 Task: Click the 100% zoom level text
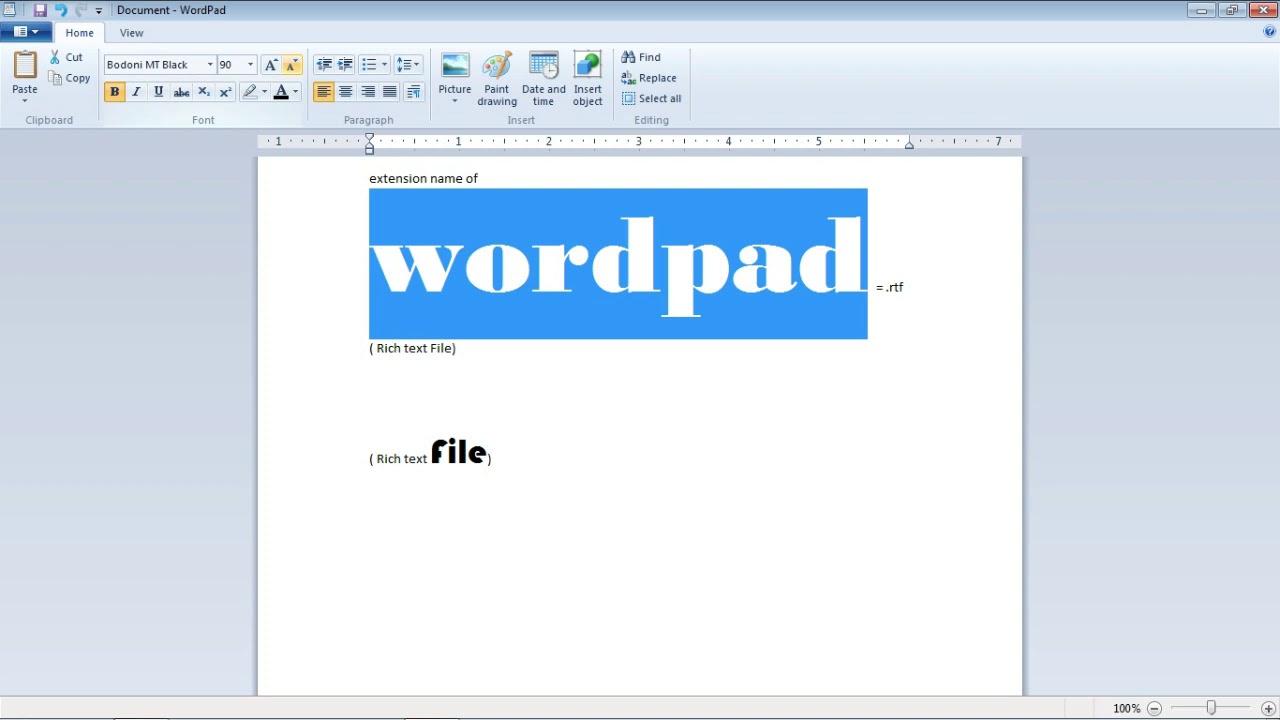pos(1126,708)
